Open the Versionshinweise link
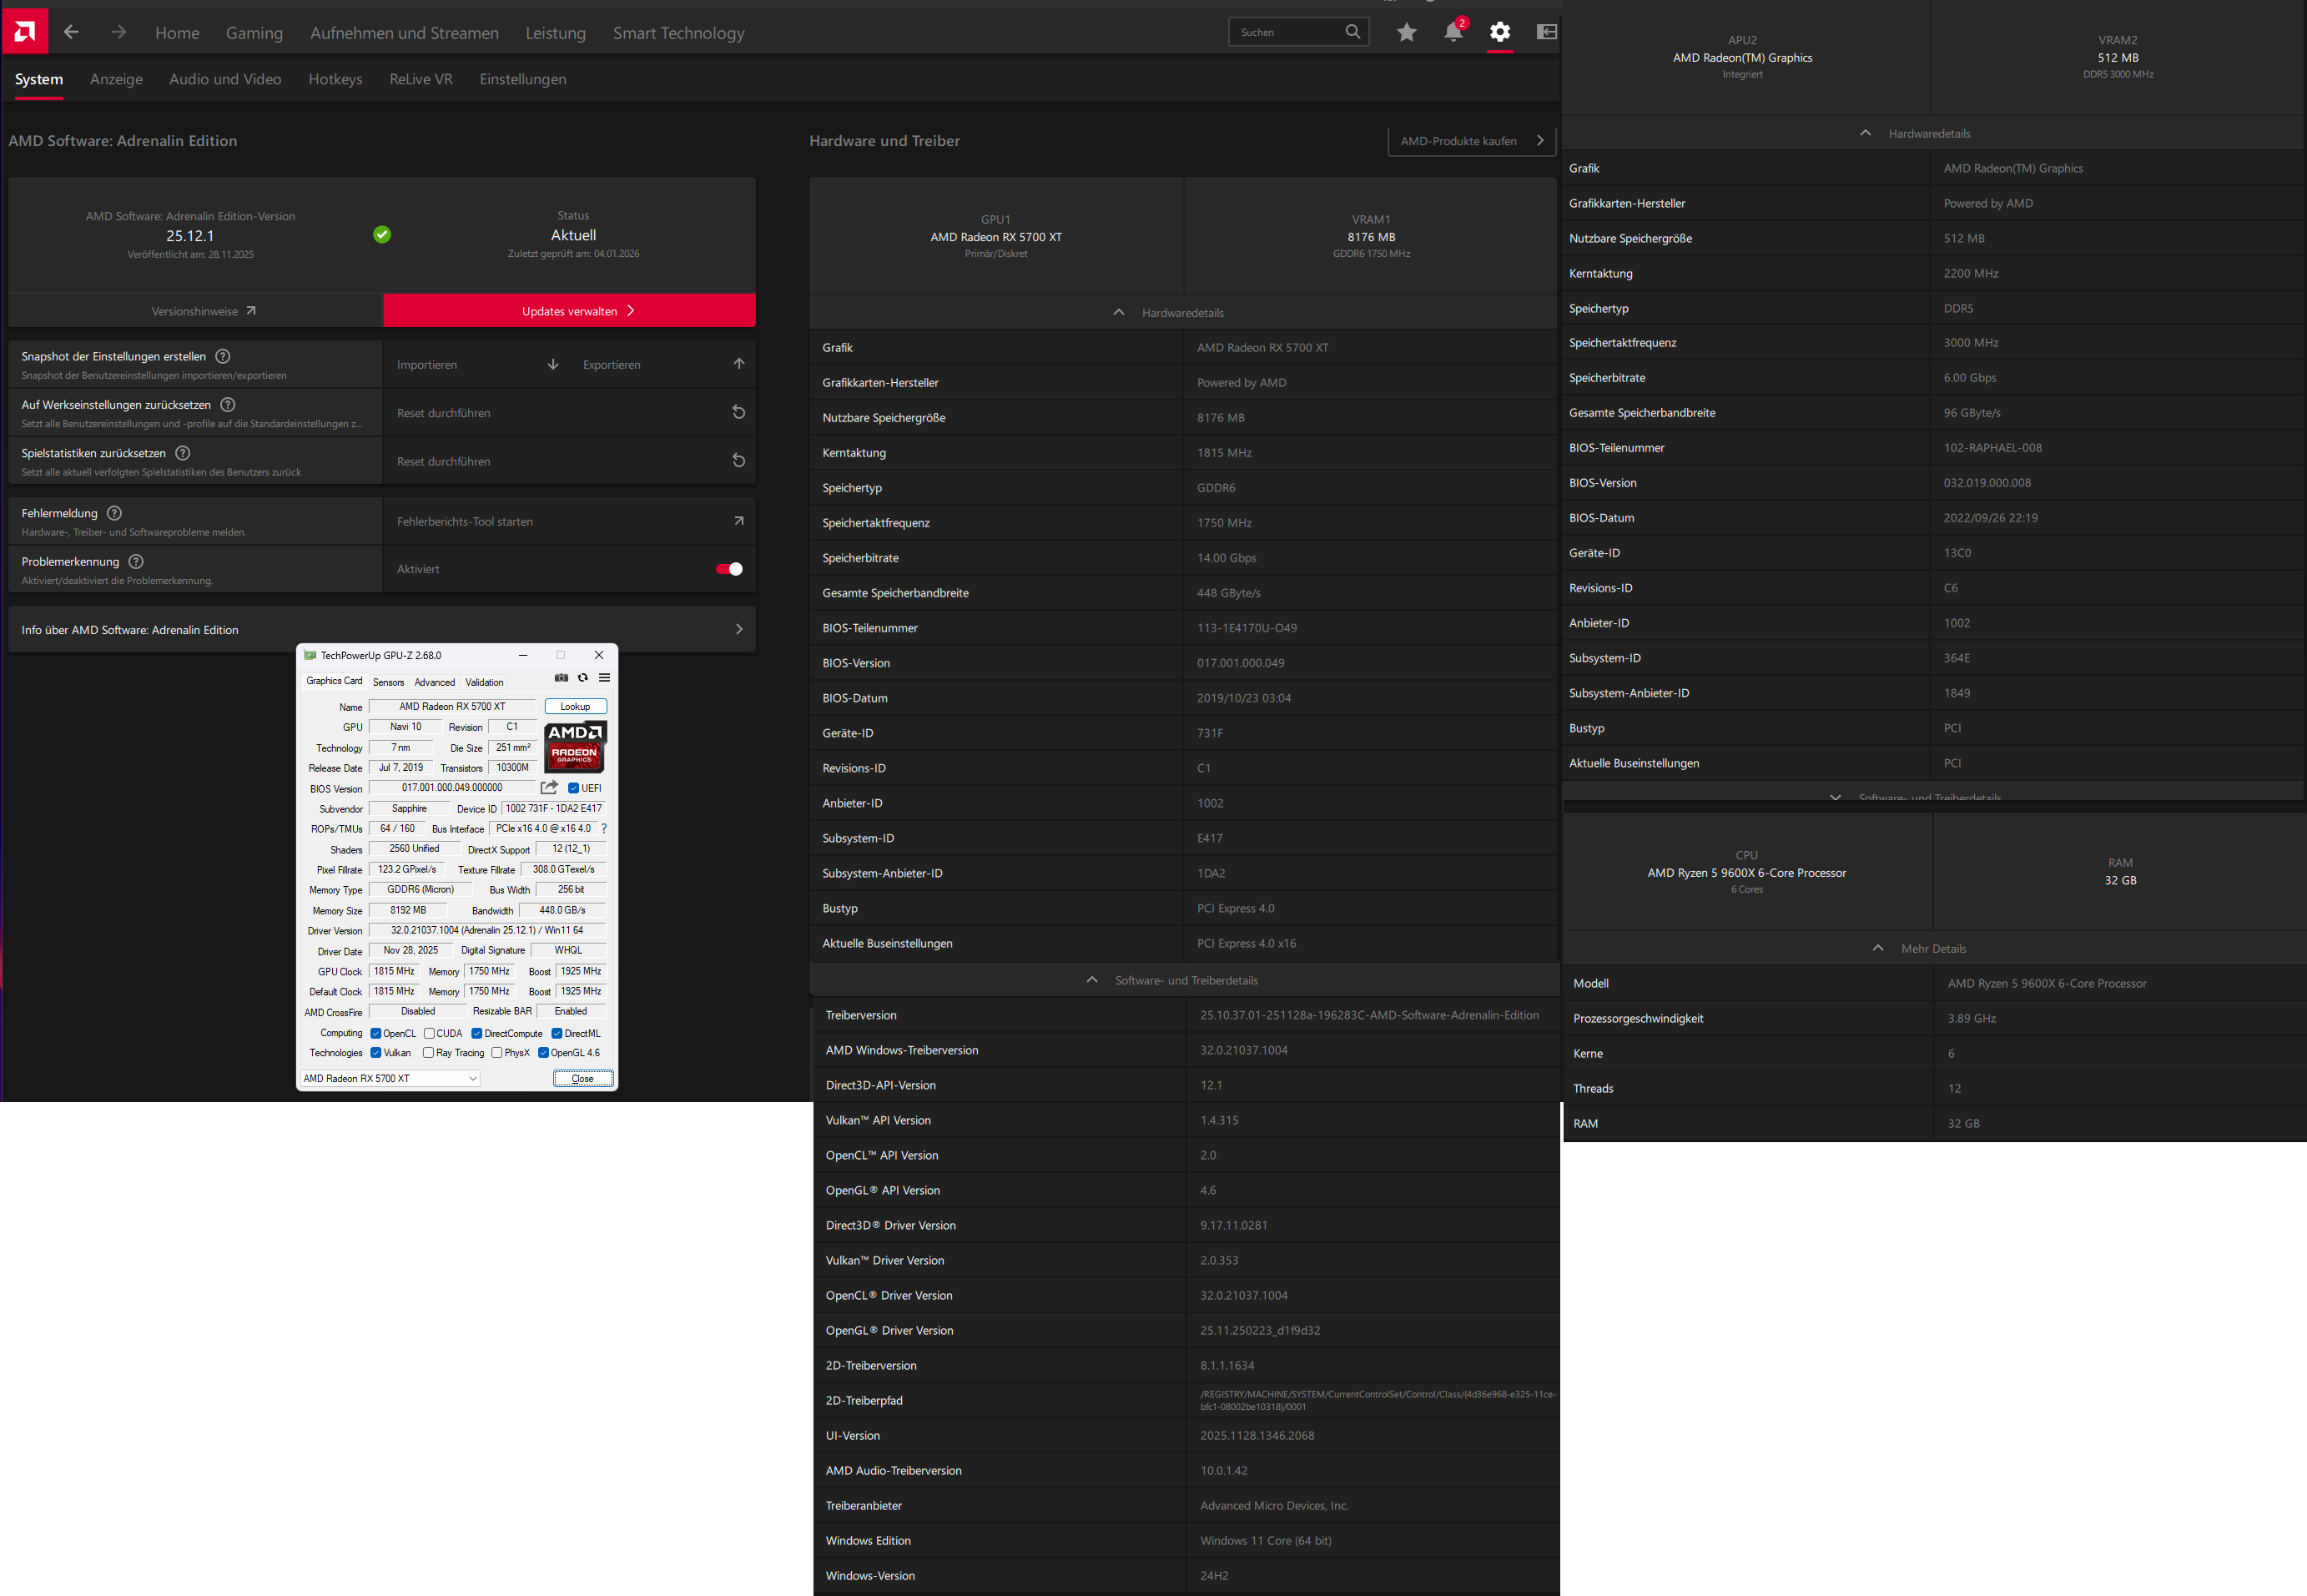The height and width of the screenshot is (1596, 2307). pyautogui.click(x=204, y=311)
